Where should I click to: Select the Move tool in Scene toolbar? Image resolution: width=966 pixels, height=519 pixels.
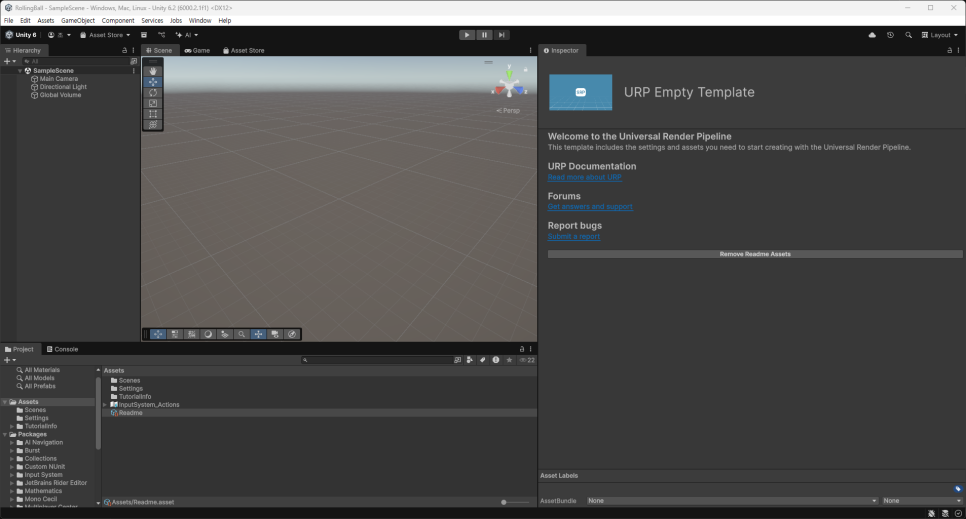(x=153, y=82)
